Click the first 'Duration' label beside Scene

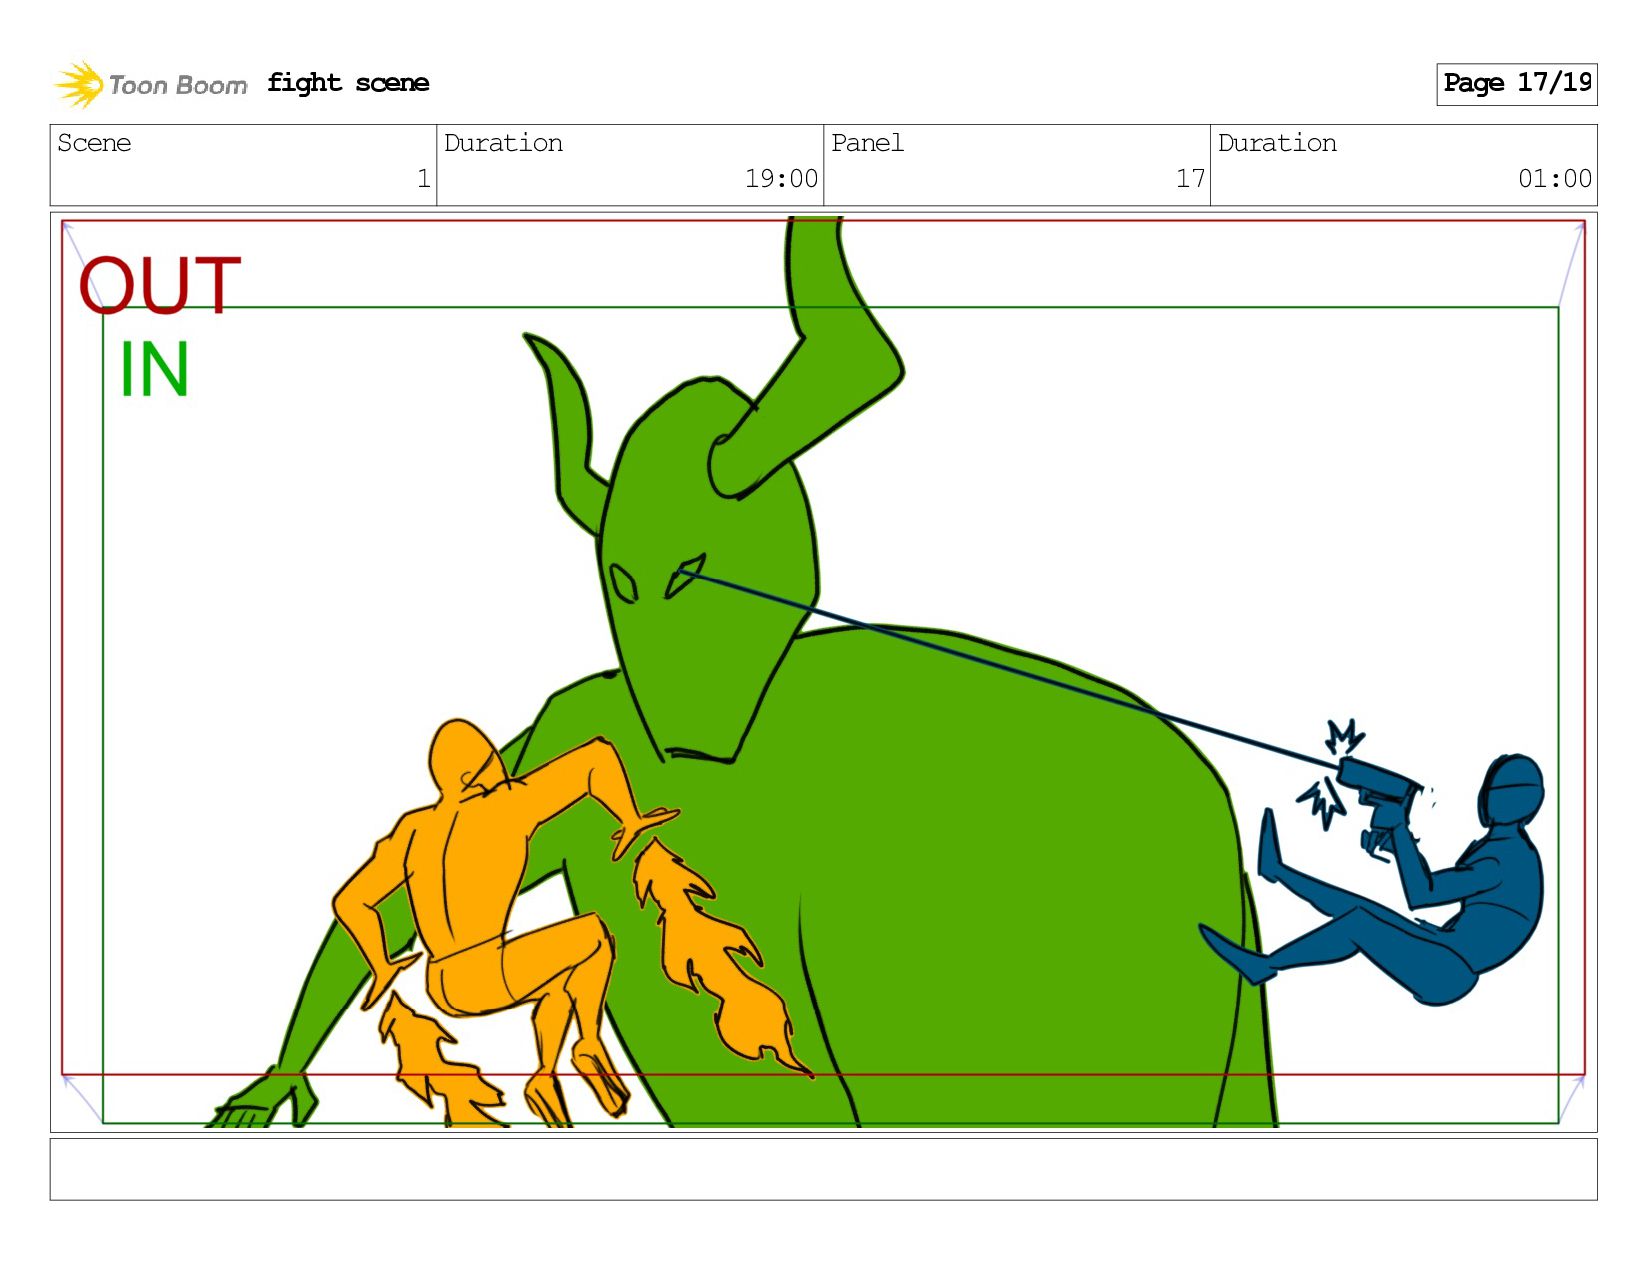[x=503, y=143]
